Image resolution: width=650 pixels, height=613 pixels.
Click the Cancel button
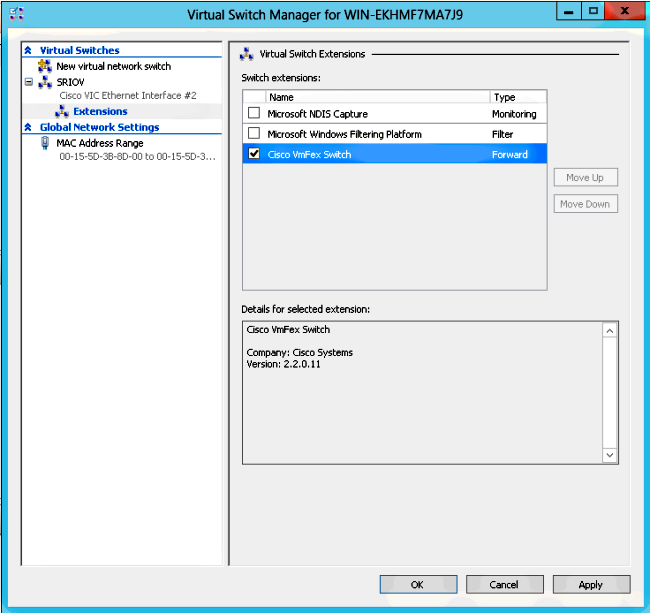click(504, 584)
